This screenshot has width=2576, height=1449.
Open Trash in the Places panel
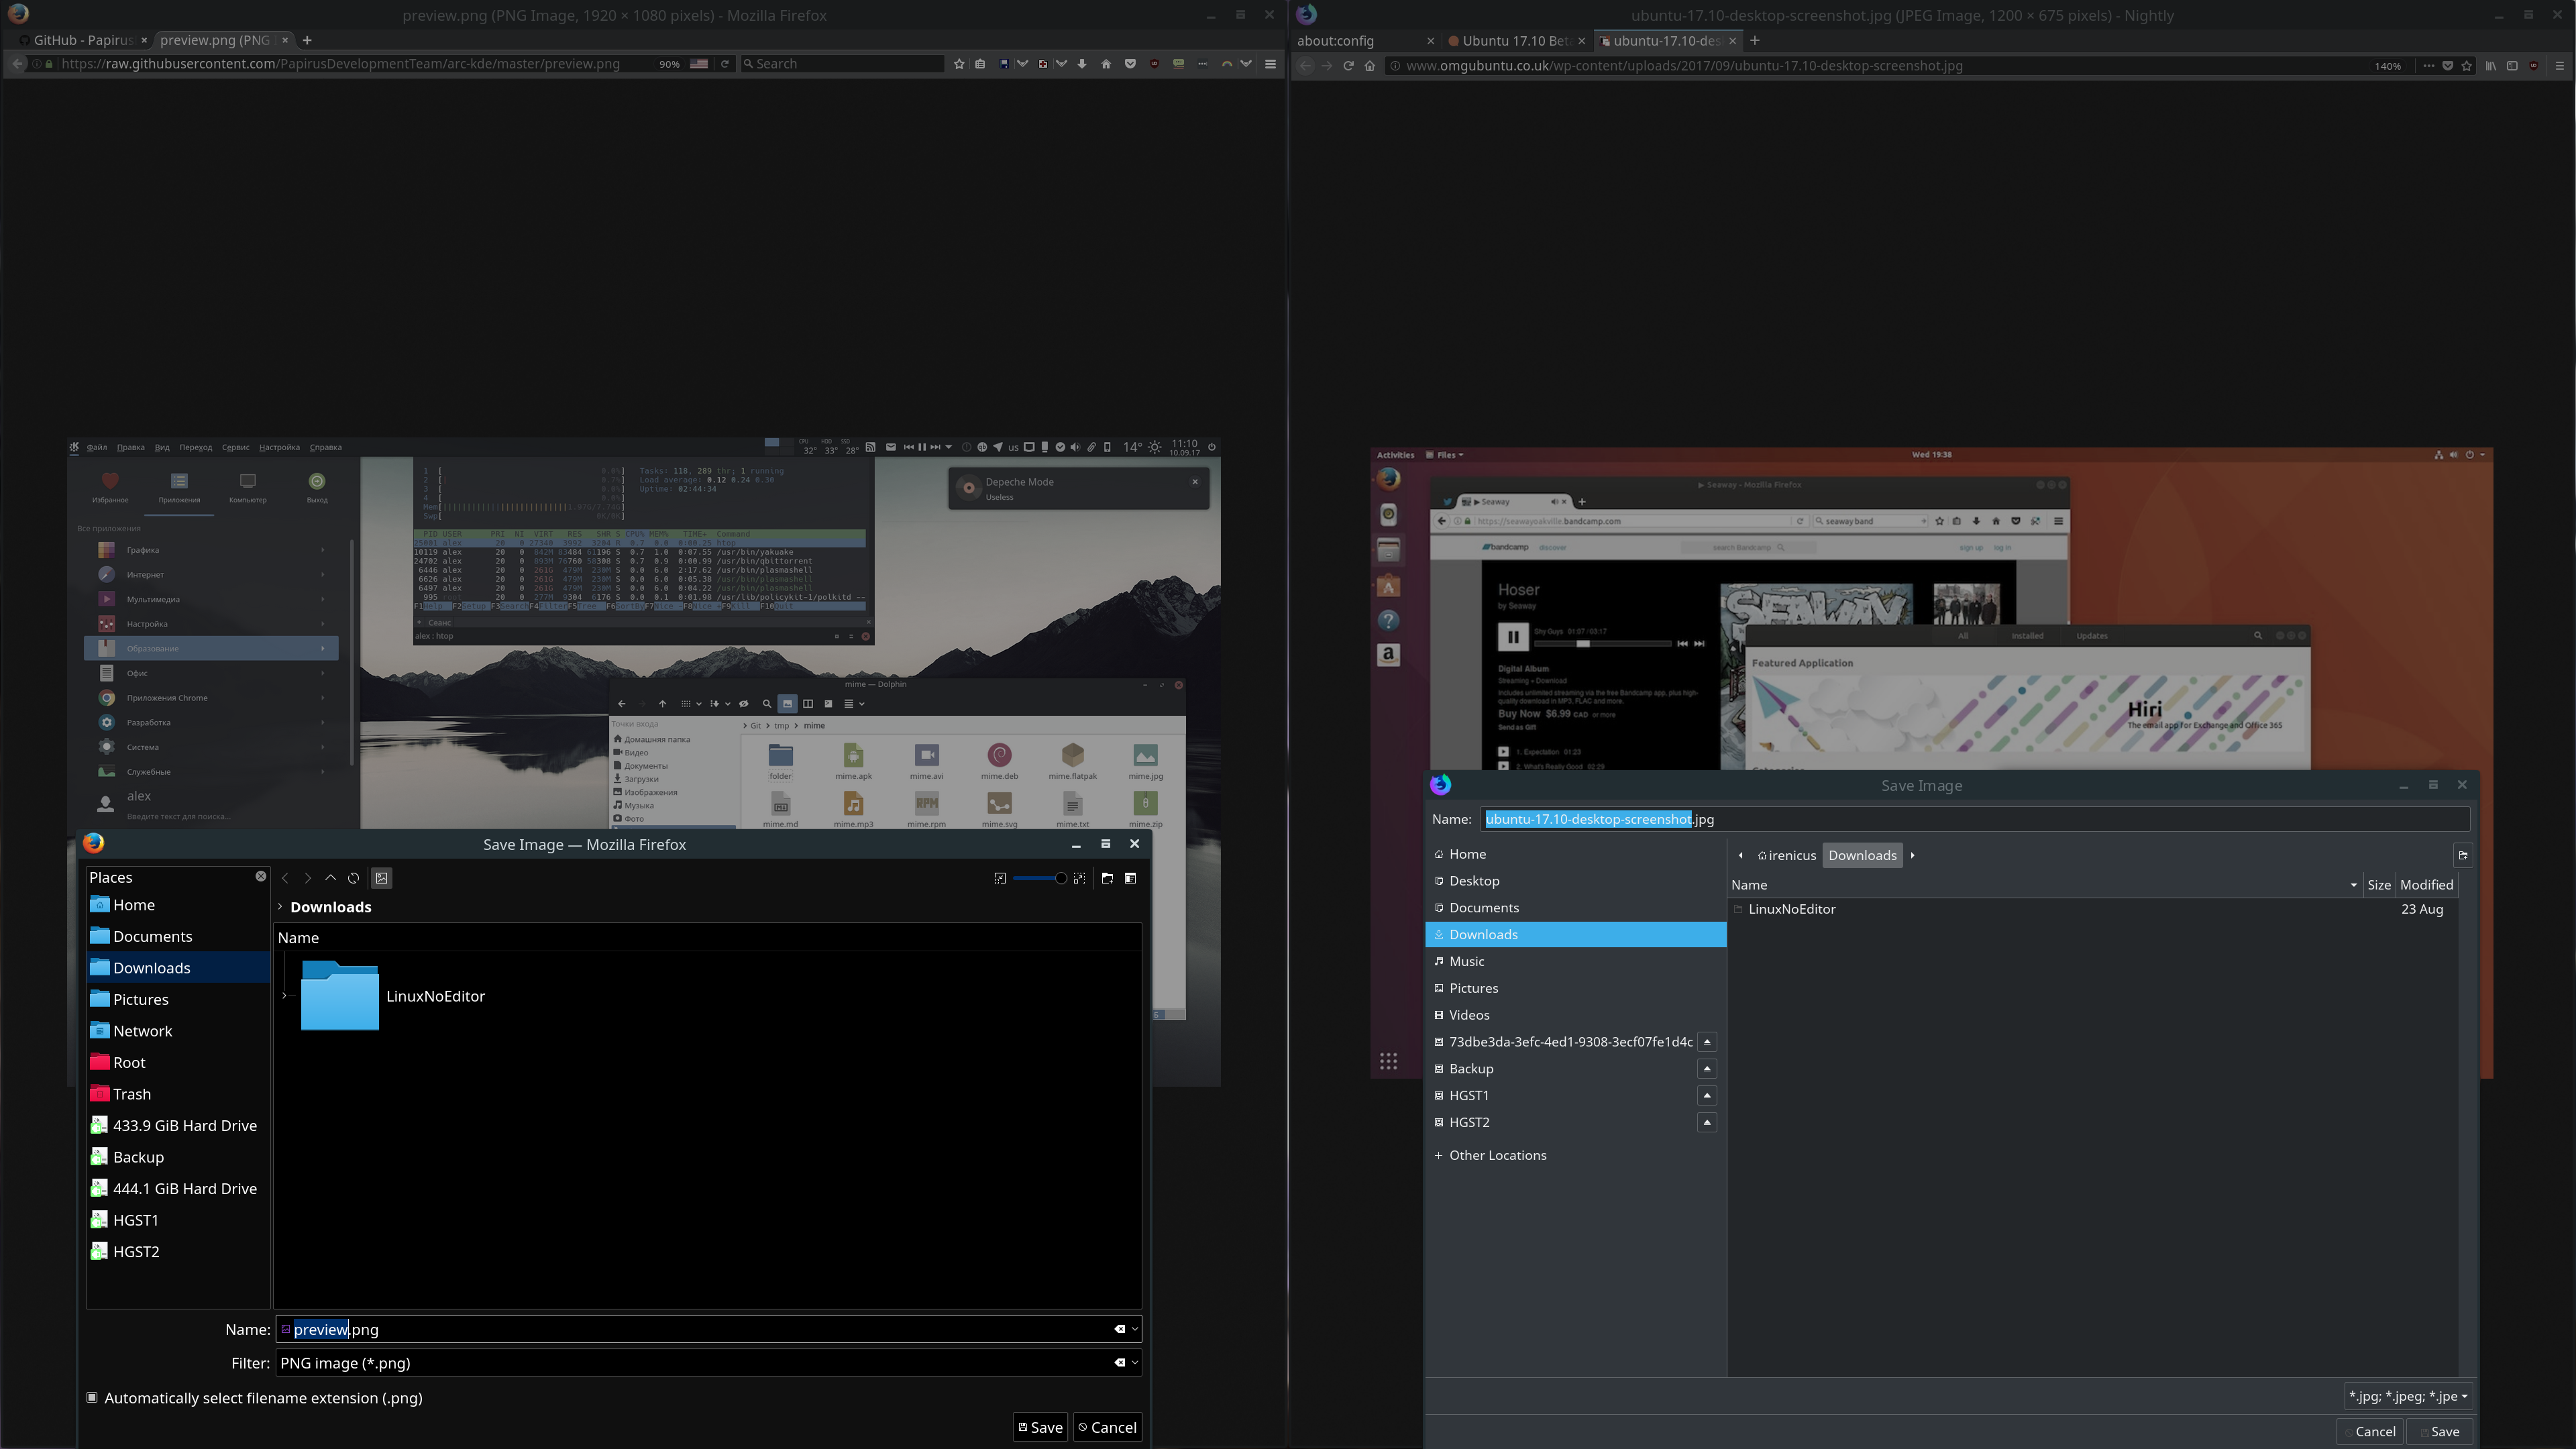[178, 1094]
